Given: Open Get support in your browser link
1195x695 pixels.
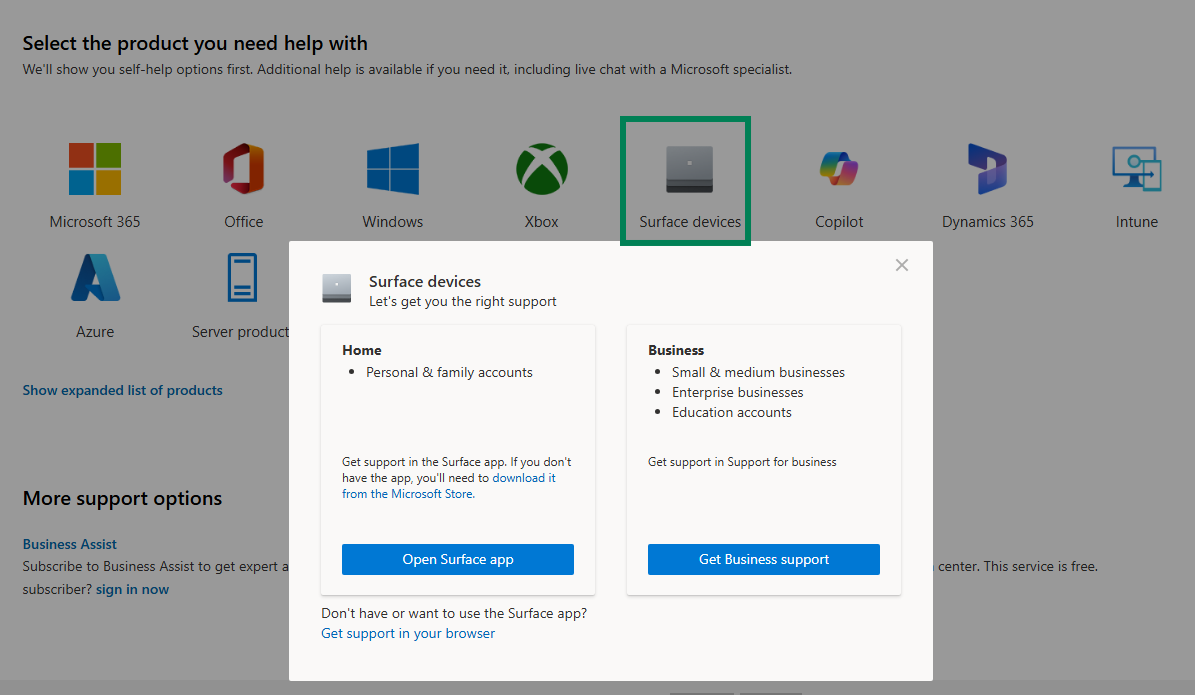Looking at the screenshot, I should (x=408, y=633).
